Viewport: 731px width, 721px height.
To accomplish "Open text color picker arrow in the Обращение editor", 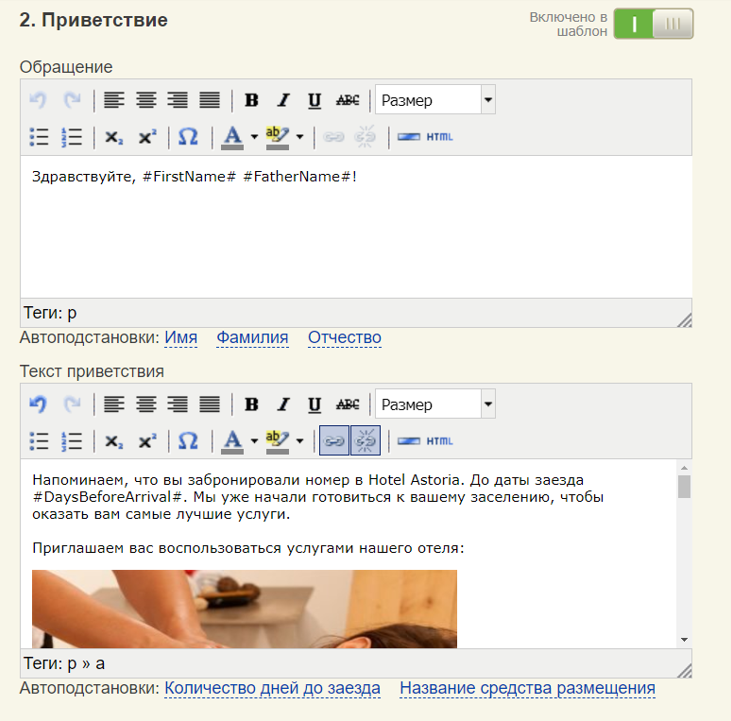I will 254,137.
